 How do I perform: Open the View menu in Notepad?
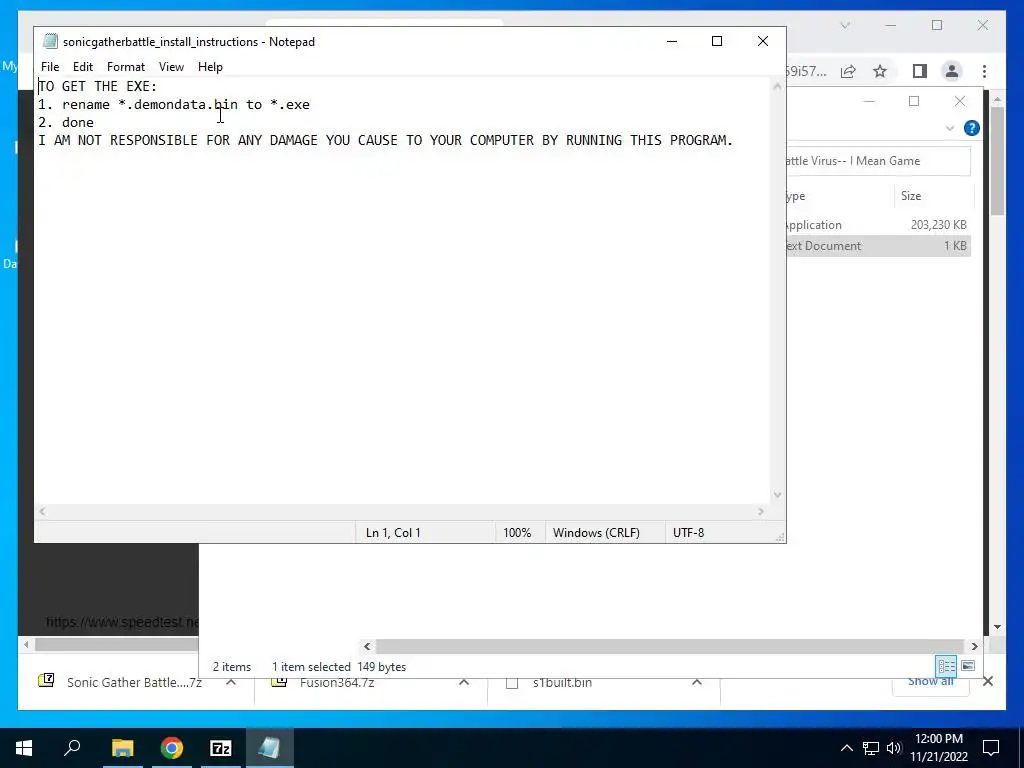pos(171,67)
